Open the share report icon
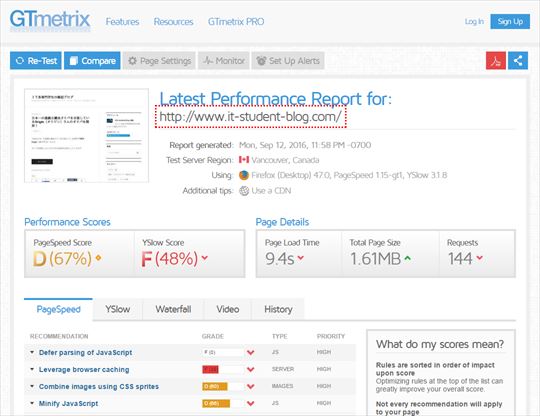This screenshot has width=540, height=416. (518, 61)
